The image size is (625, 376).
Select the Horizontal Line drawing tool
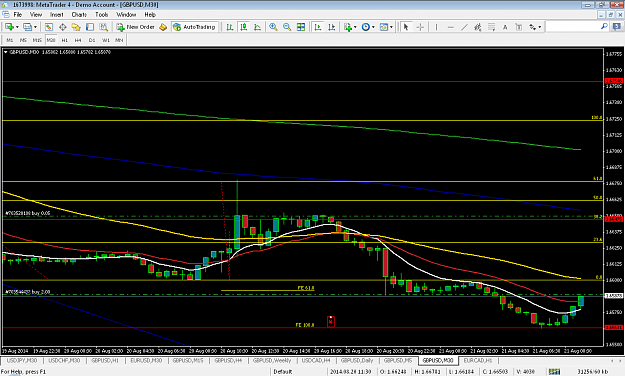(x=450, y=27)
